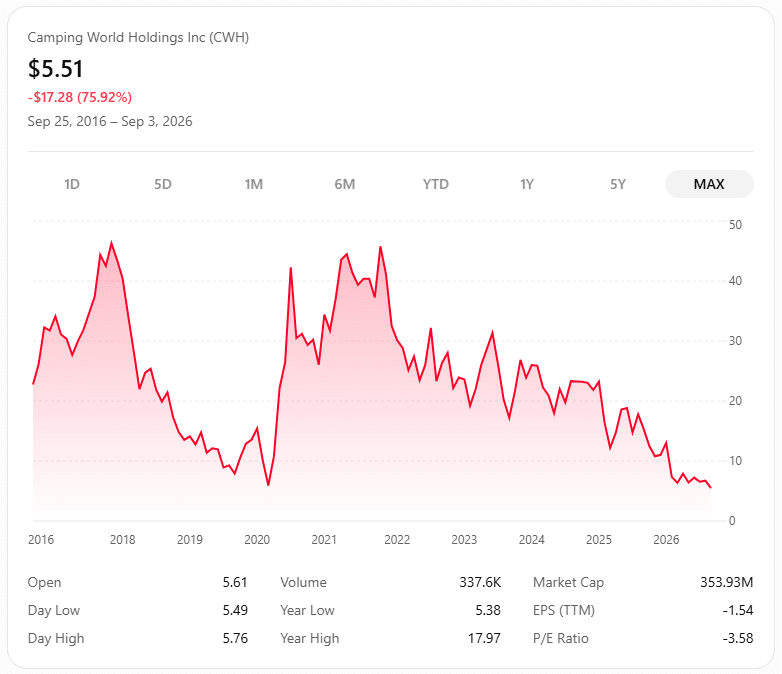Select the 6M time range
Image resolution: width=782 pixels, height=674 pixels.
[x=345, y=184]
